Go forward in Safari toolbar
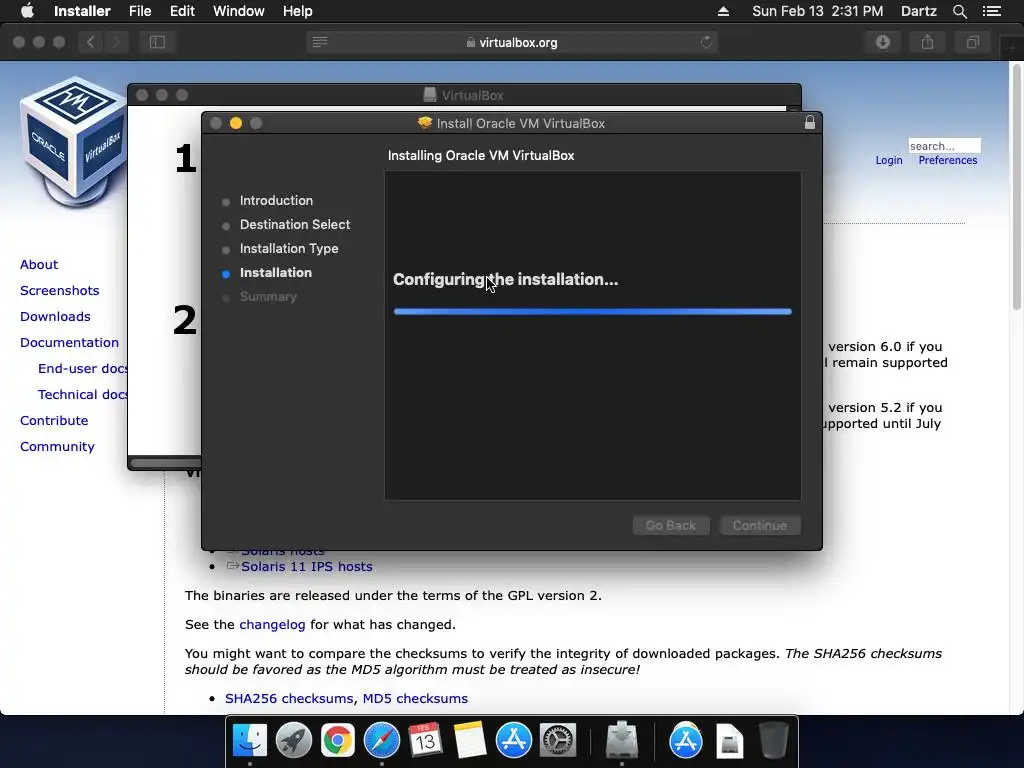 coord(116,42)
